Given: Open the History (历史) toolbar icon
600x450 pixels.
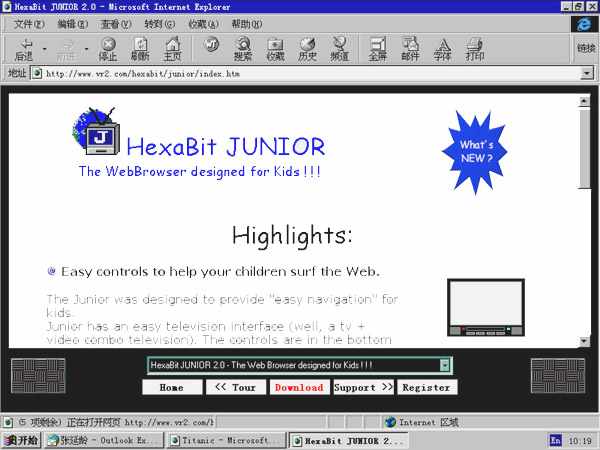Looking at the screenshot, I should click(307, 47).
